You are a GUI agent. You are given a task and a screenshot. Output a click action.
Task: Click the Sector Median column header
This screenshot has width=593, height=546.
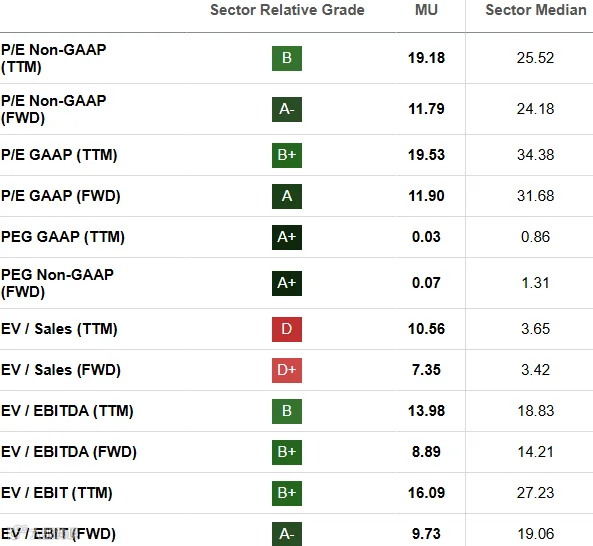click(536, 10)
